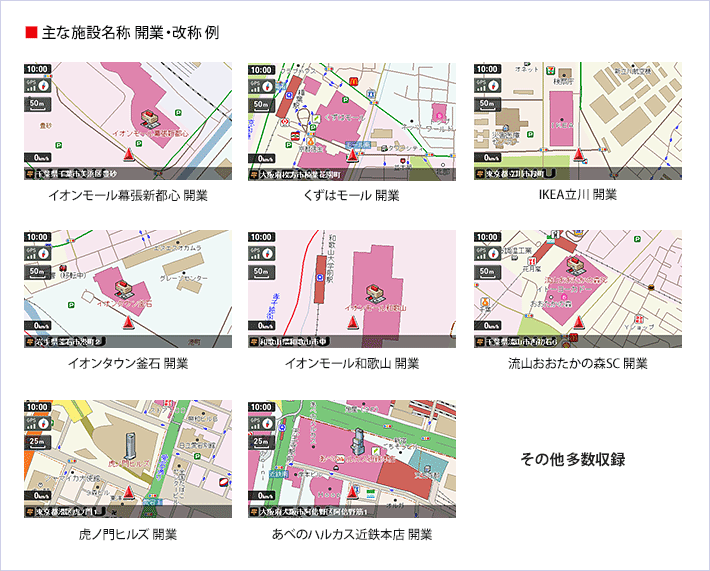This screenshot has height=571, width=710.
Task: Click the caption 流山おおたかの森SC 開業
Action: tap(578, 363)
